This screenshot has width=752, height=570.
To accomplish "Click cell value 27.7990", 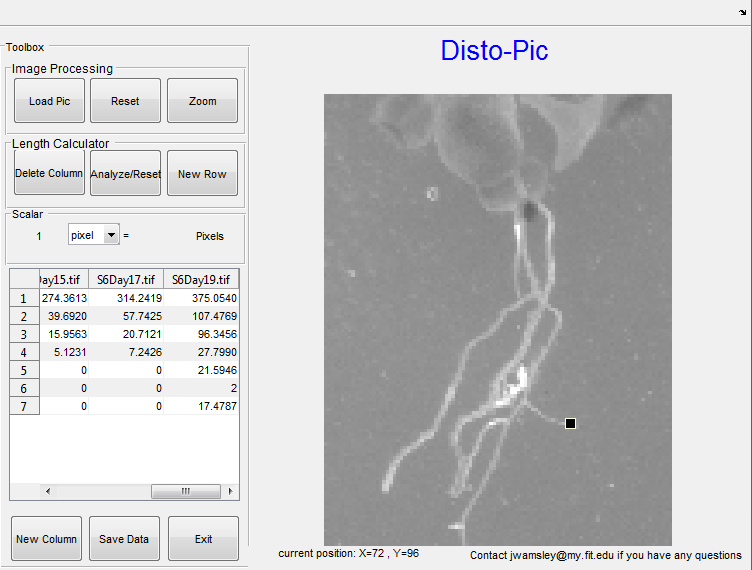I will tap(201, 352).
